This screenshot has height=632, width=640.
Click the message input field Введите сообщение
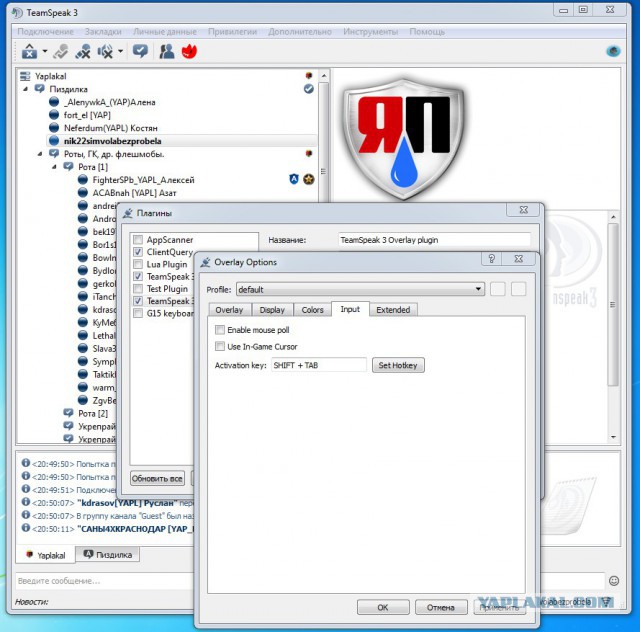click(104, 581)
